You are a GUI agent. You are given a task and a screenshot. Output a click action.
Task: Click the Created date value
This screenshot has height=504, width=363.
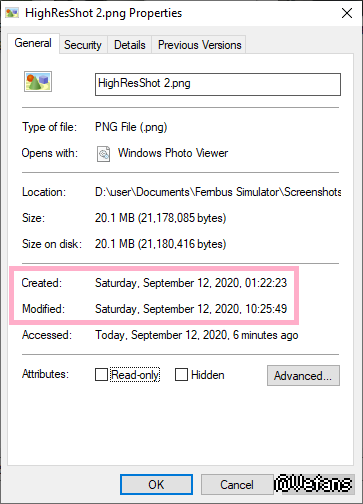coord(191,283)
